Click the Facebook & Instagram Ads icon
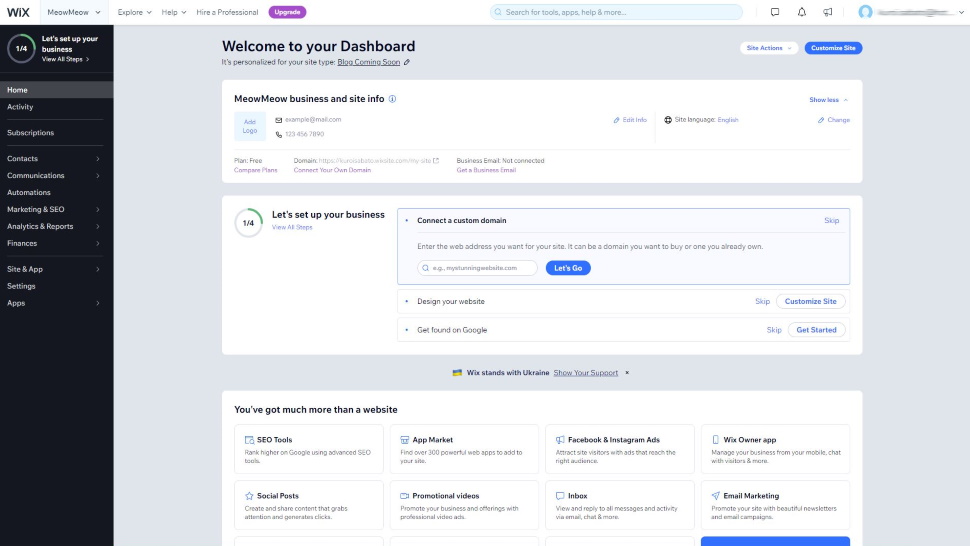970x546 pixels. tap(560, 440)
